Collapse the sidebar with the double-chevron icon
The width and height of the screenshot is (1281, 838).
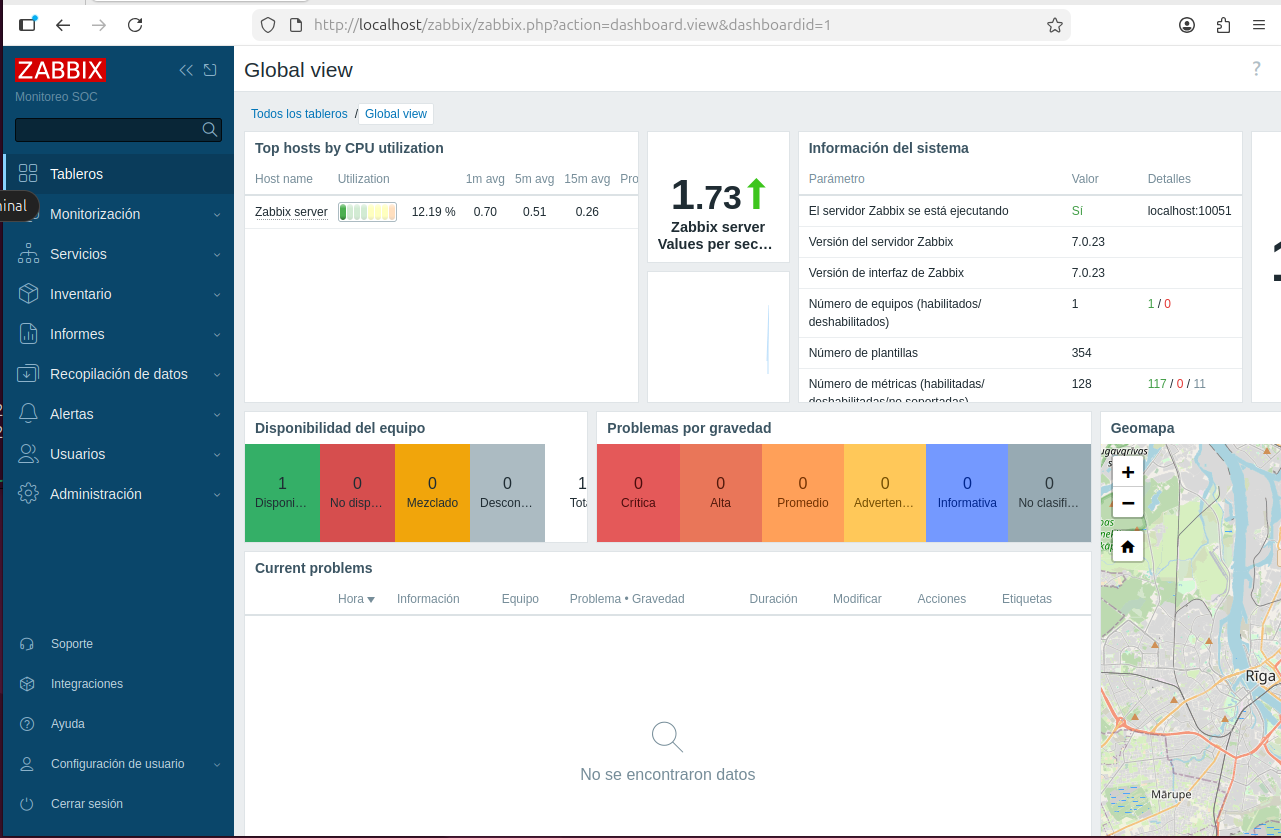tap(185, 70)
